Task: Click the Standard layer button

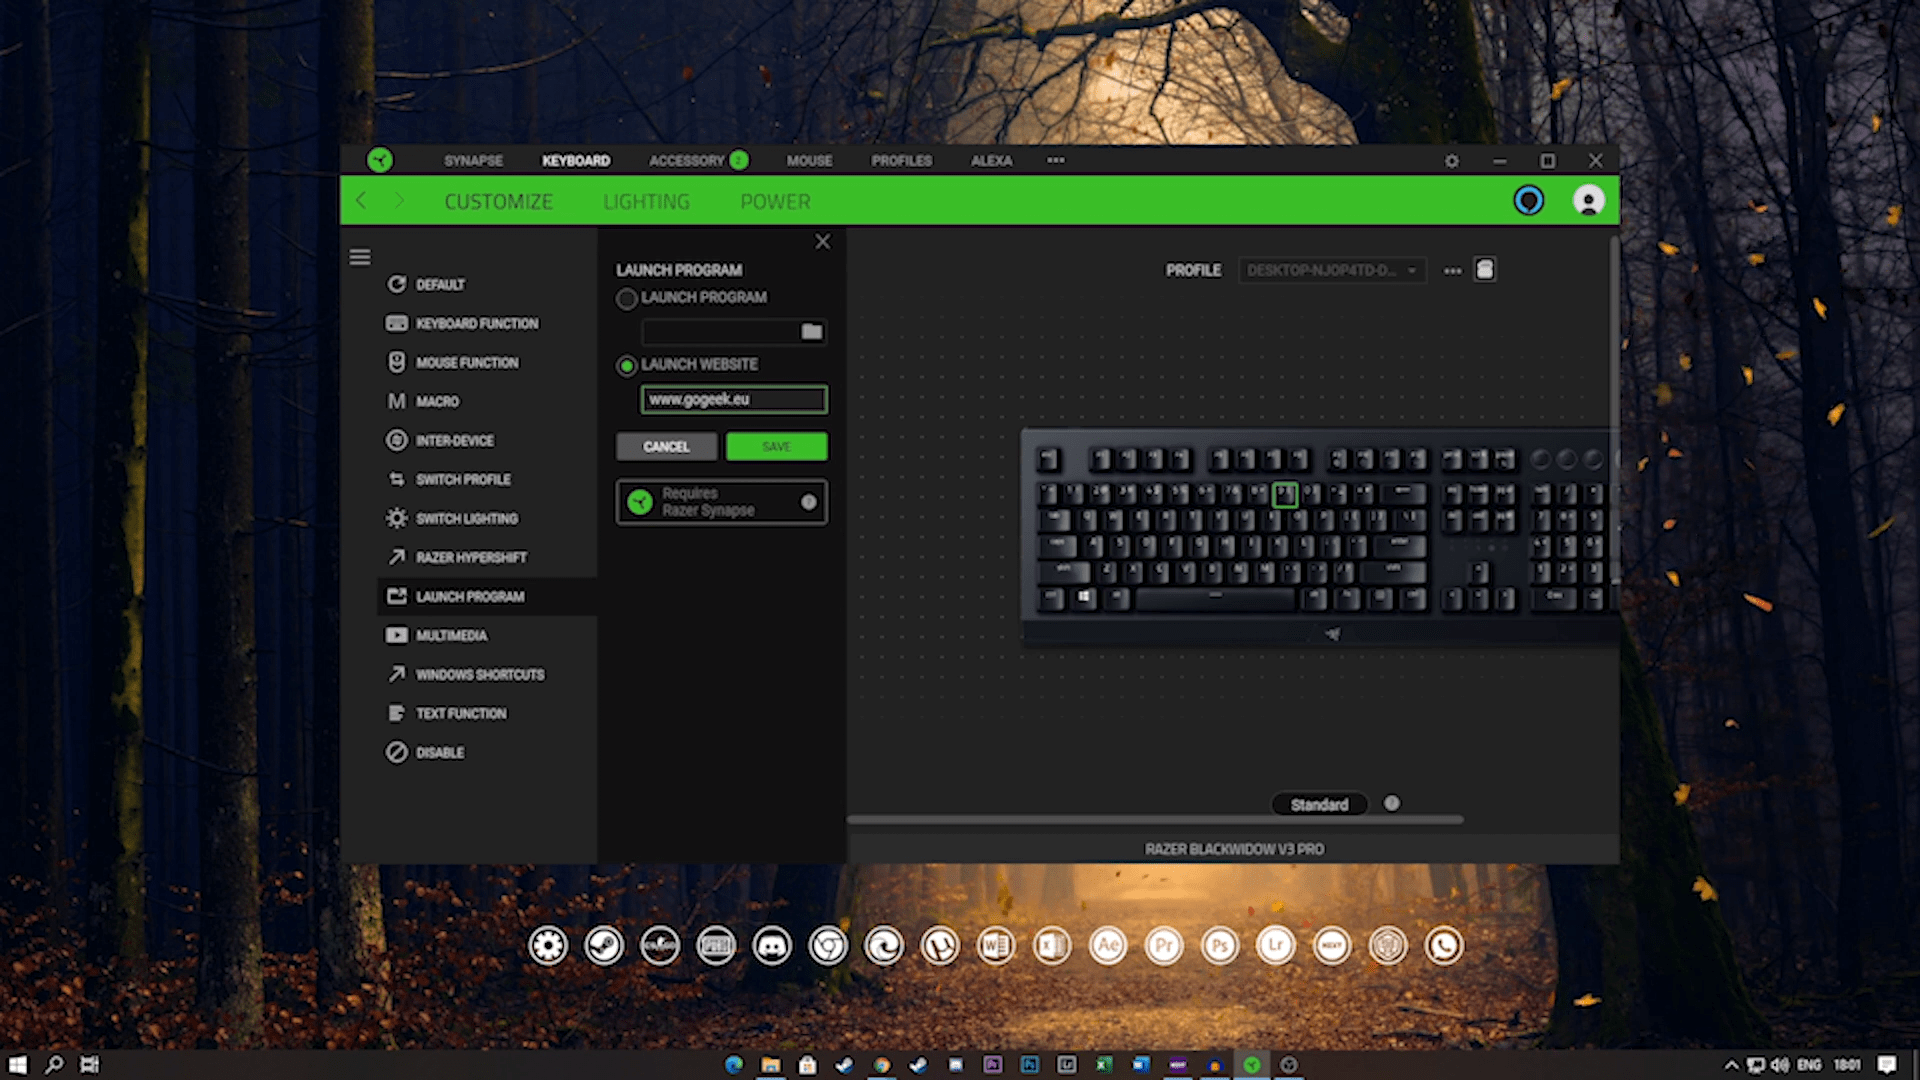Action: [1319, 805]
